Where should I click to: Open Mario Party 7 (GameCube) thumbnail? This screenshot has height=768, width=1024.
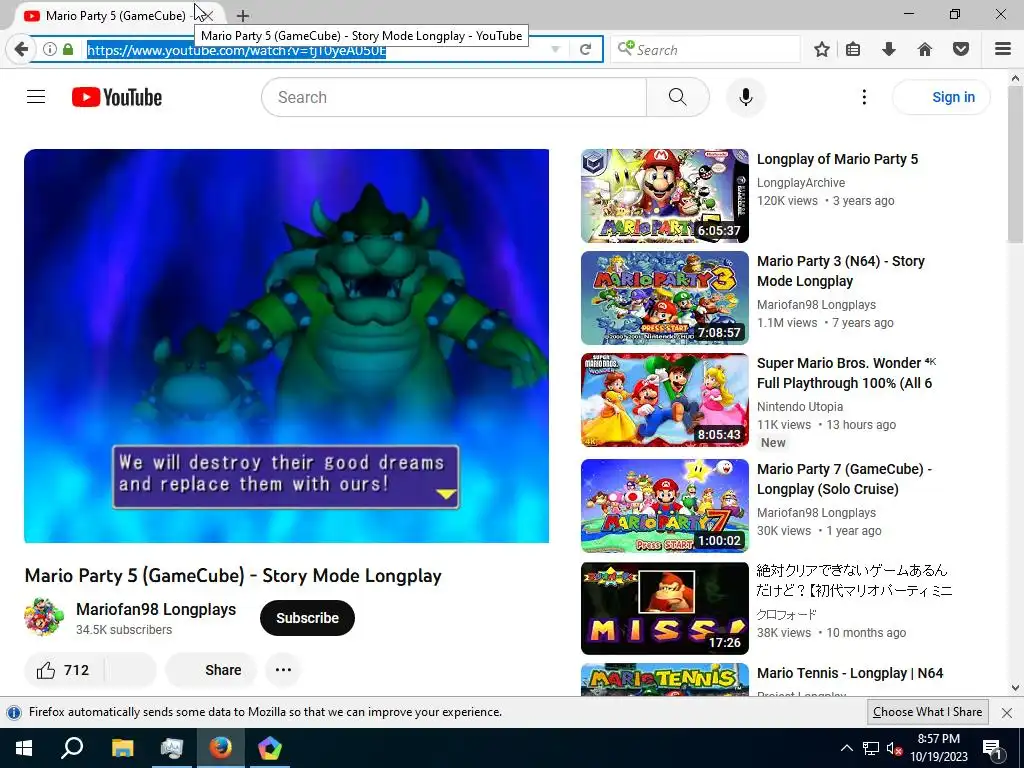click(x=664, y=505)
